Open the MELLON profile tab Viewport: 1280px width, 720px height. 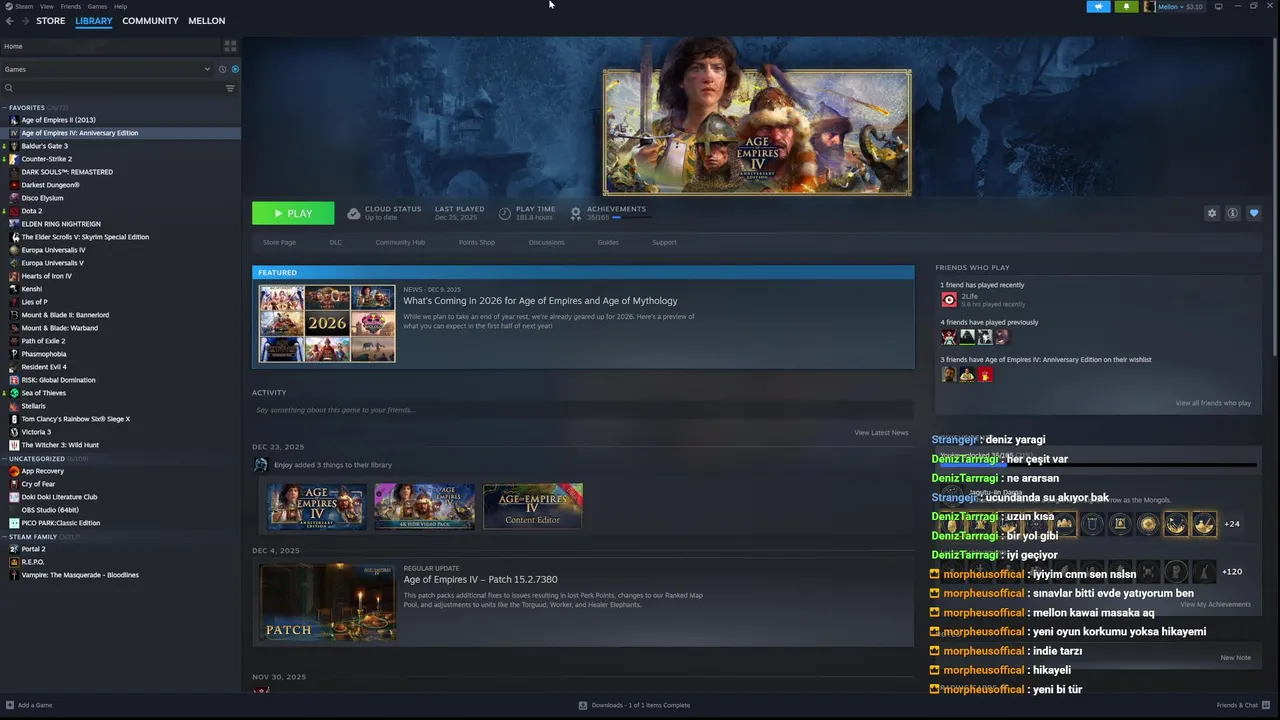coord(207,21)
